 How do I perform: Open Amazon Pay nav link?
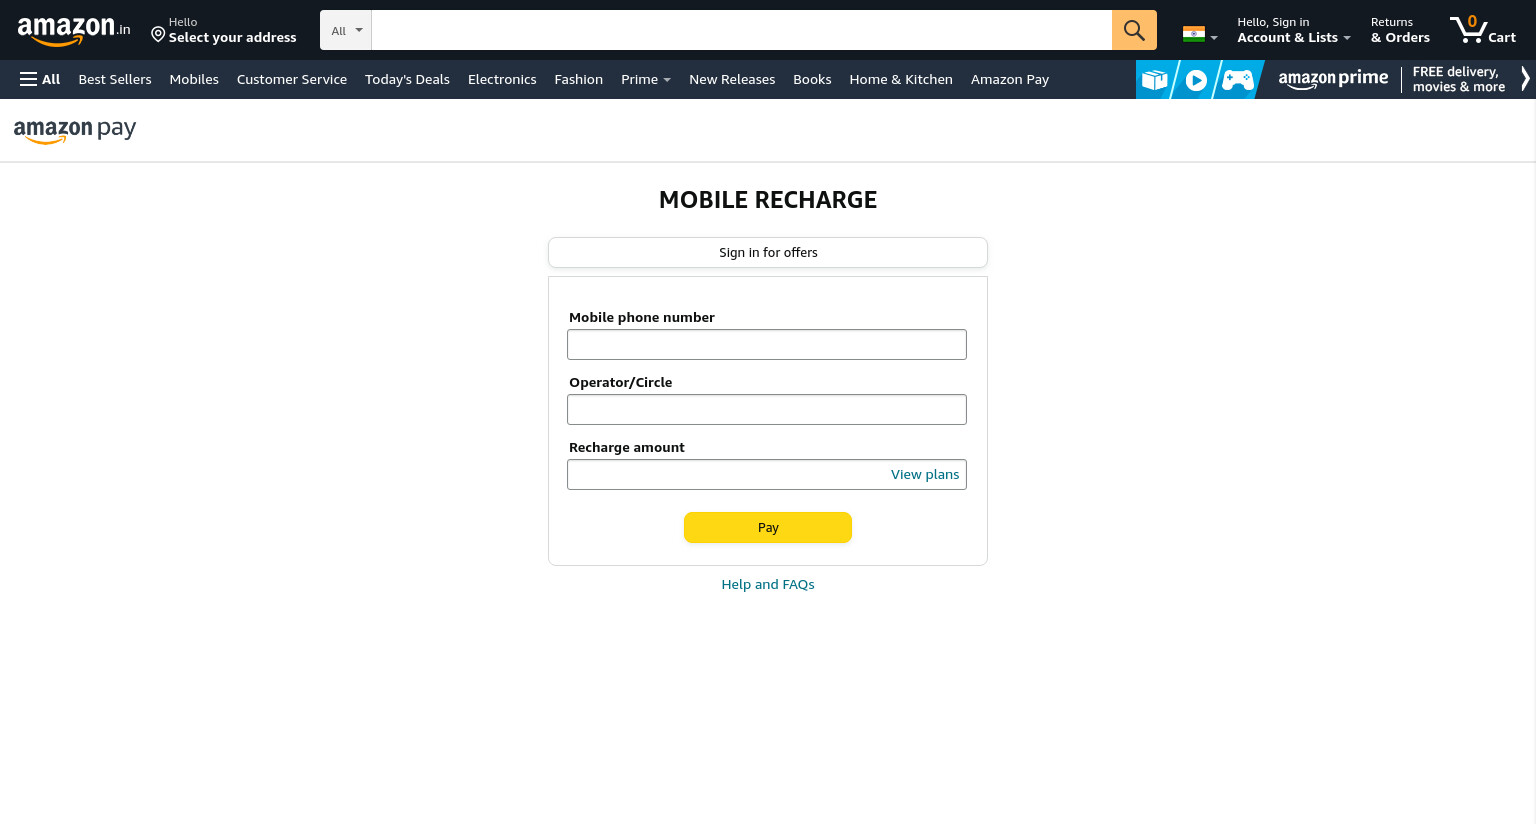(x=1010, y=79)
